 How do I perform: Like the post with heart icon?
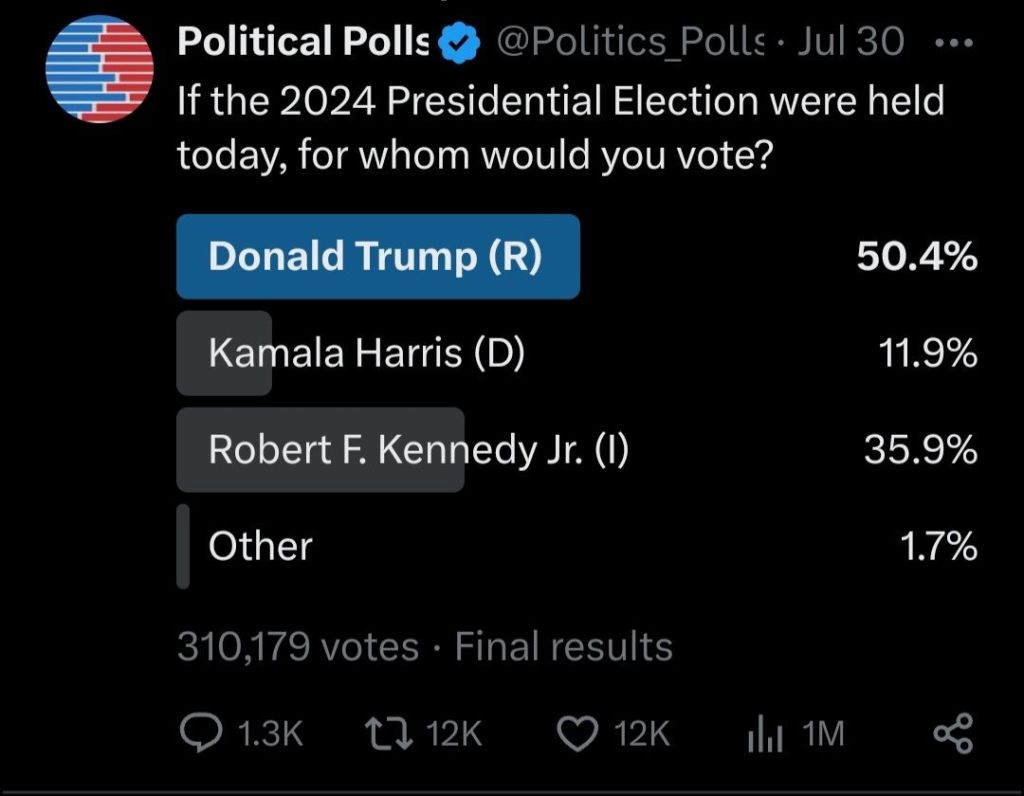coord(575,736)
